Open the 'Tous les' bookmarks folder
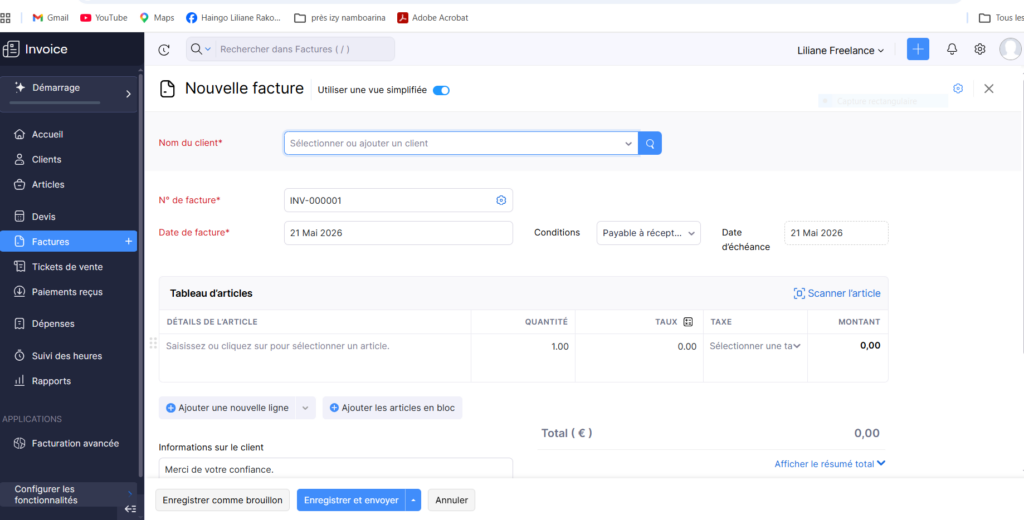This screenshot has width=1024, height=520. pyautogui.click(x=1001, y=18)
